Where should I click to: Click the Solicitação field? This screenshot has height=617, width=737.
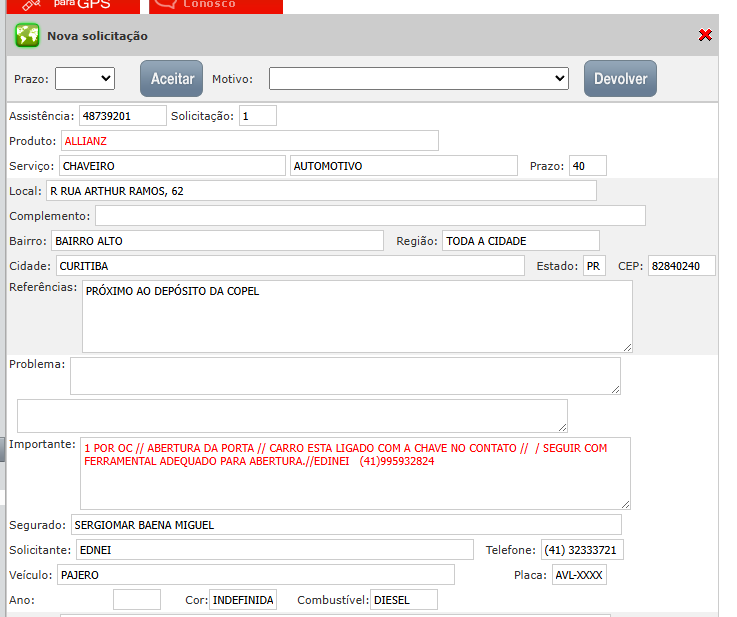click(258, 116)
